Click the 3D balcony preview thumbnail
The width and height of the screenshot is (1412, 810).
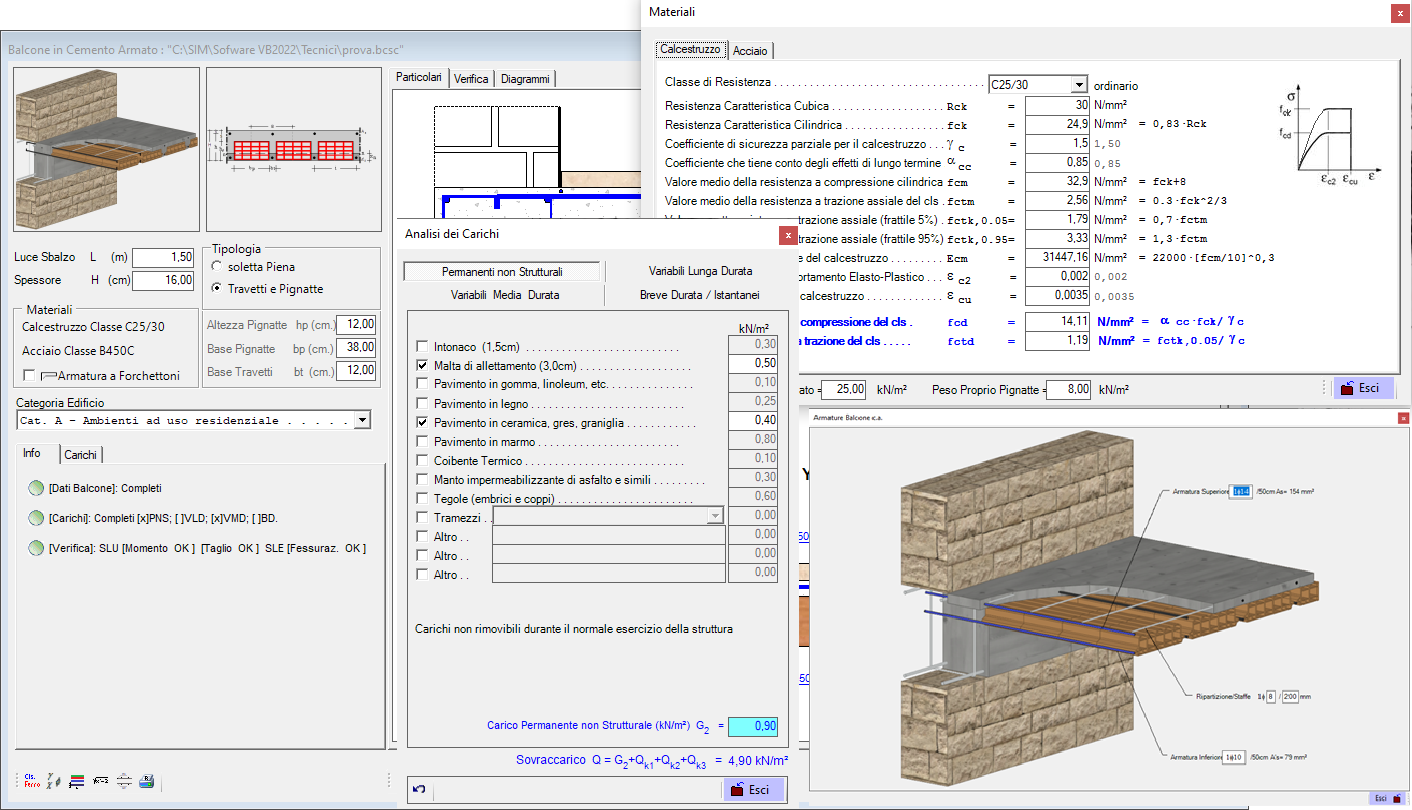coord(104,148)
